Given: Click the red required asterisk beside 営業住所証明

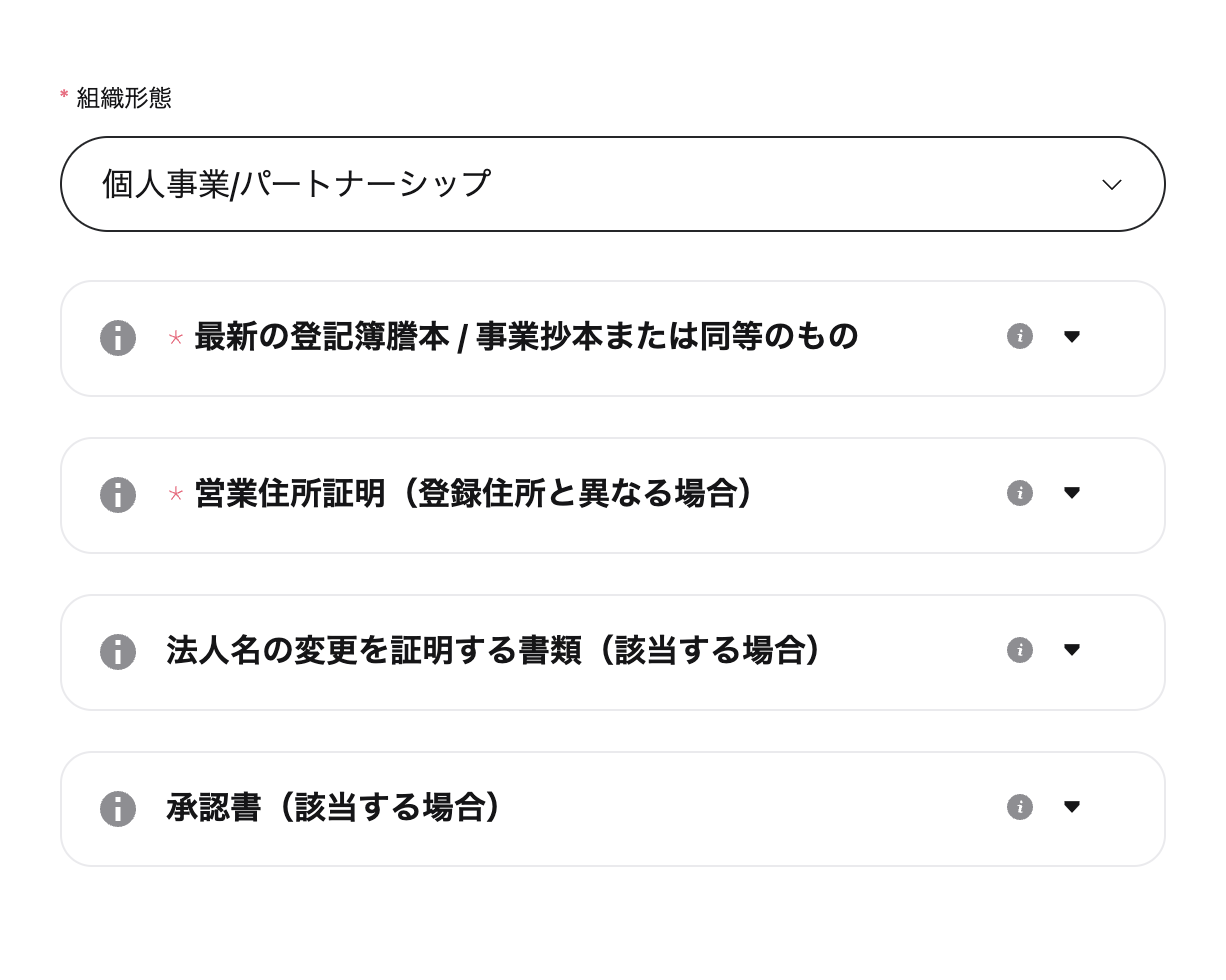Looking at the screenshot, I should click(x=176, y=494).
